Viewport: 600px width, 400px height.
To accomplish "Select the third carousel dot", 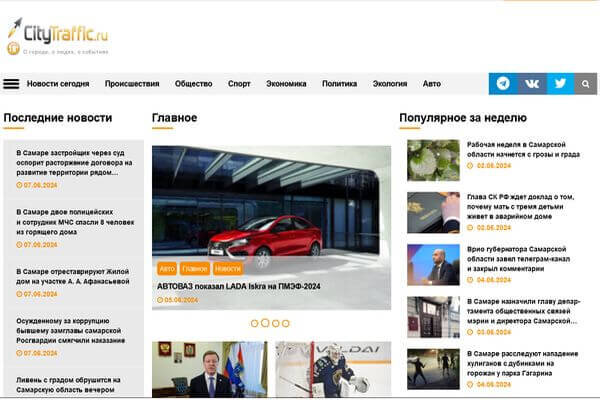I will pyautogui.click(x=276, y=324).
